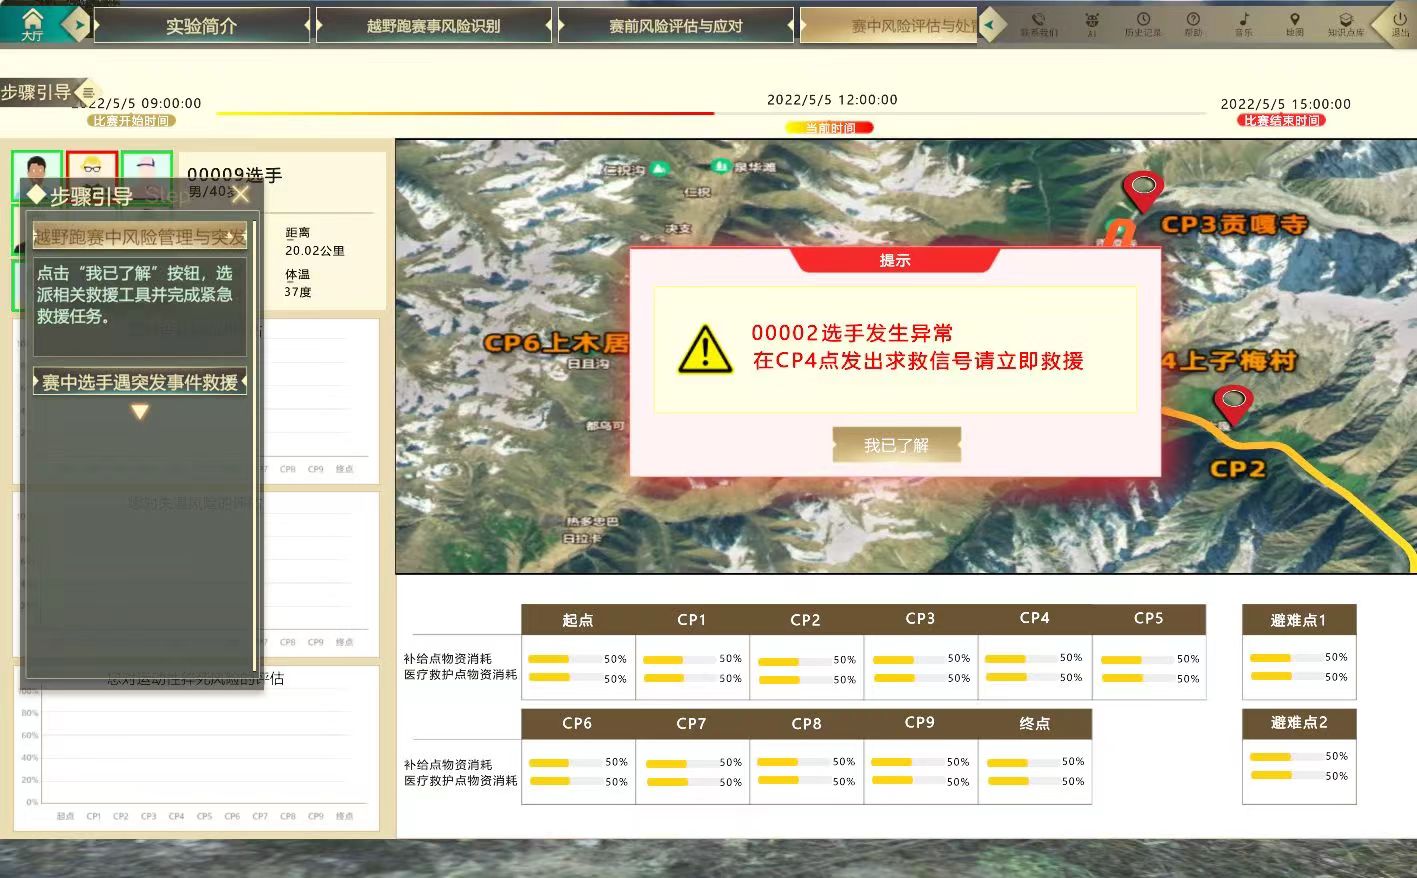Open the AI assistant robot icon
The width and height of the screenshot is (1417, 878).
[1091, 23]
